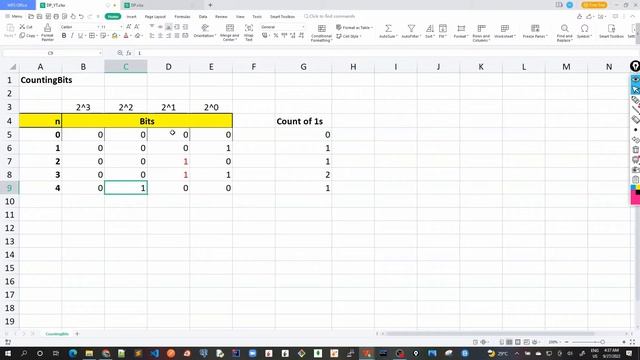Open a new document tab with plus
The height and width of the screenshot is (360, 640).
(210, 5)
